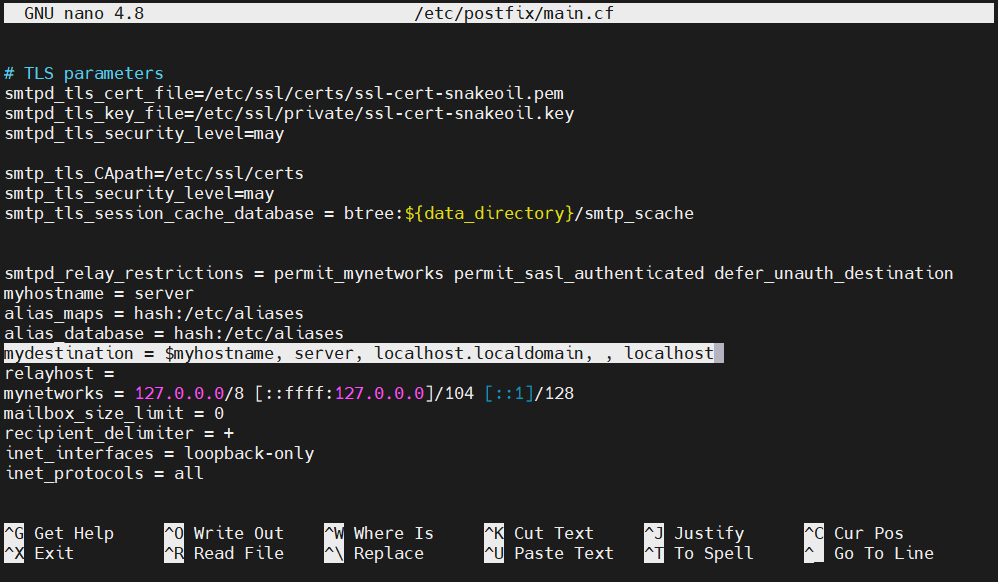This screenshot has height=582, width=998.
Task: Click the ^U key hint
Action: click(494, 553)
